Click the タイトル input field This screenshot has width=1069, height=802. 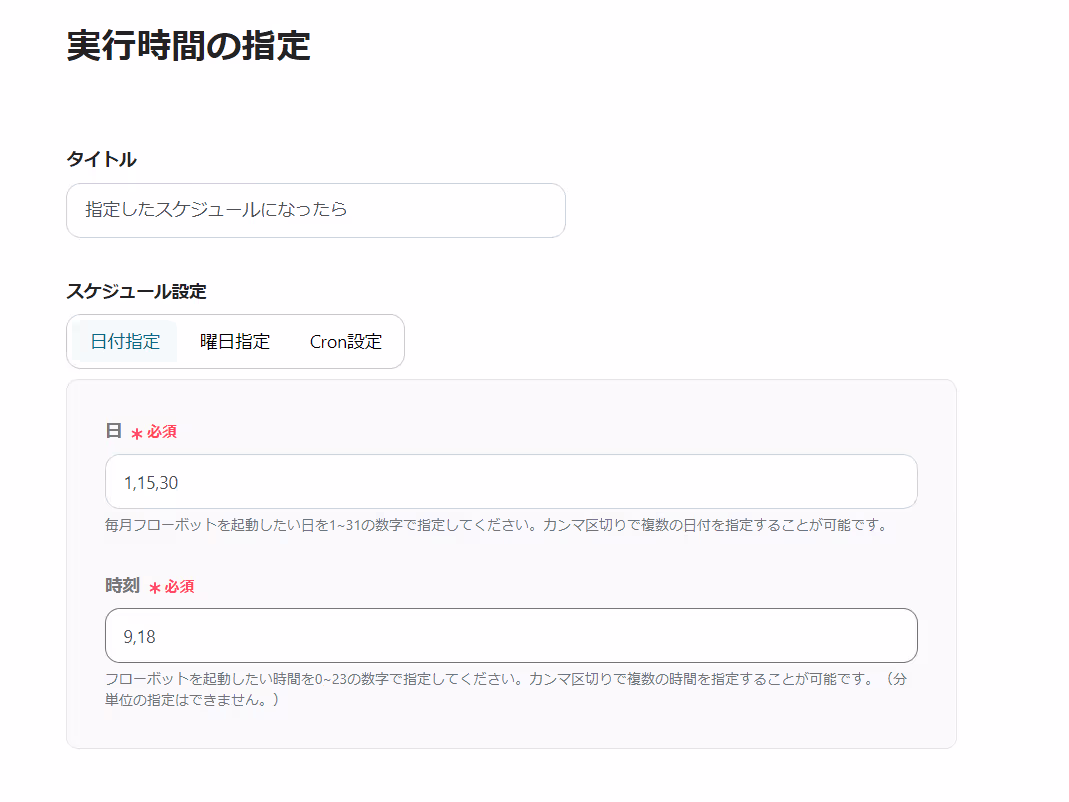point(316,210)
